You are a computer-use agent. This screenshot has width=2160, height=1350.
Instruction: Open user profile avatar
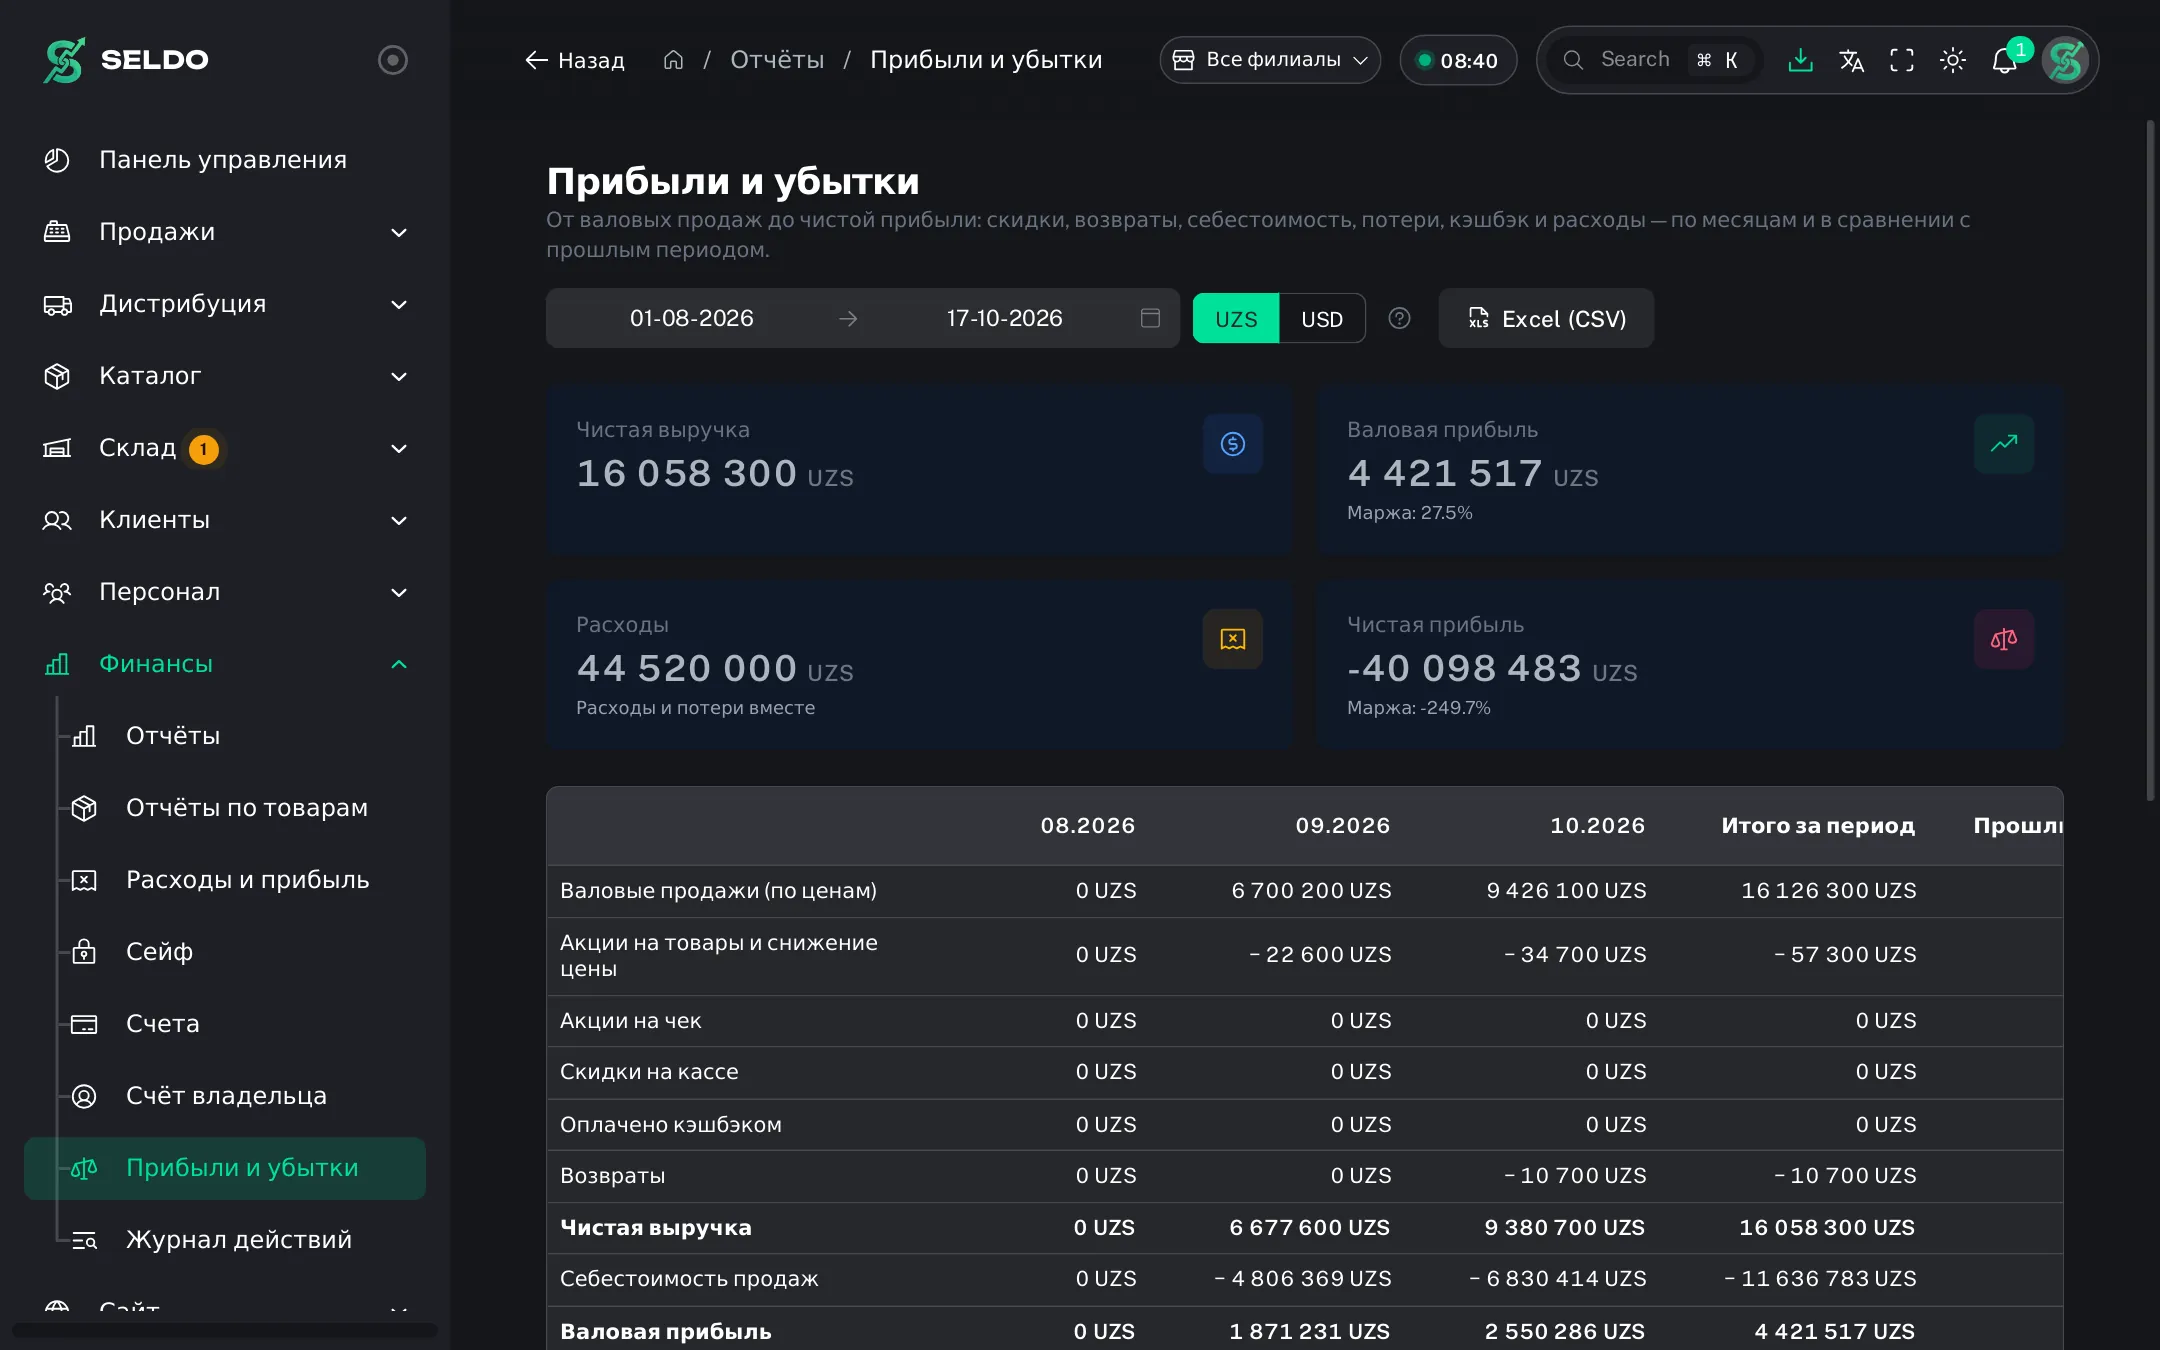[x=2065, y=60]
